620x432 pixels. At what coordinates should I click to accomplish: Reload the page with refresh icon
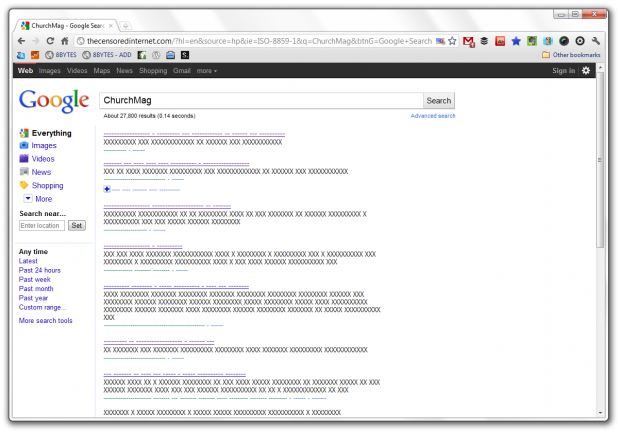pos(50,41)
